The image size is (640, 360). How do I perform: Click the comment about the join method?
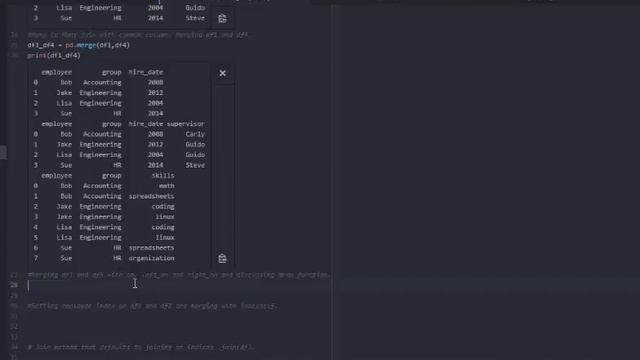point(141,347)
